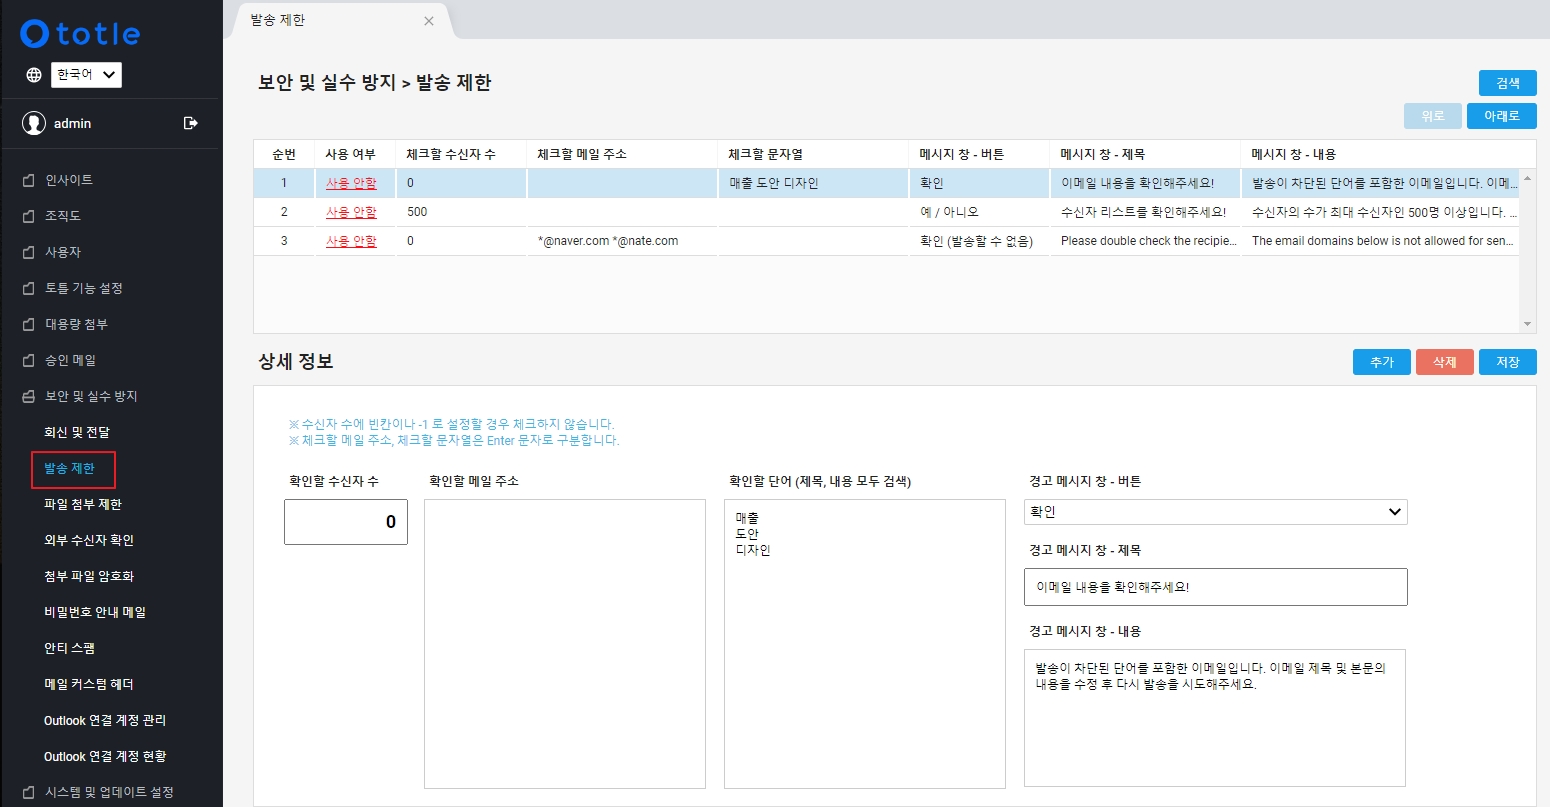Toggle 사용 안함 status in row 3

(x=351, y=241)
